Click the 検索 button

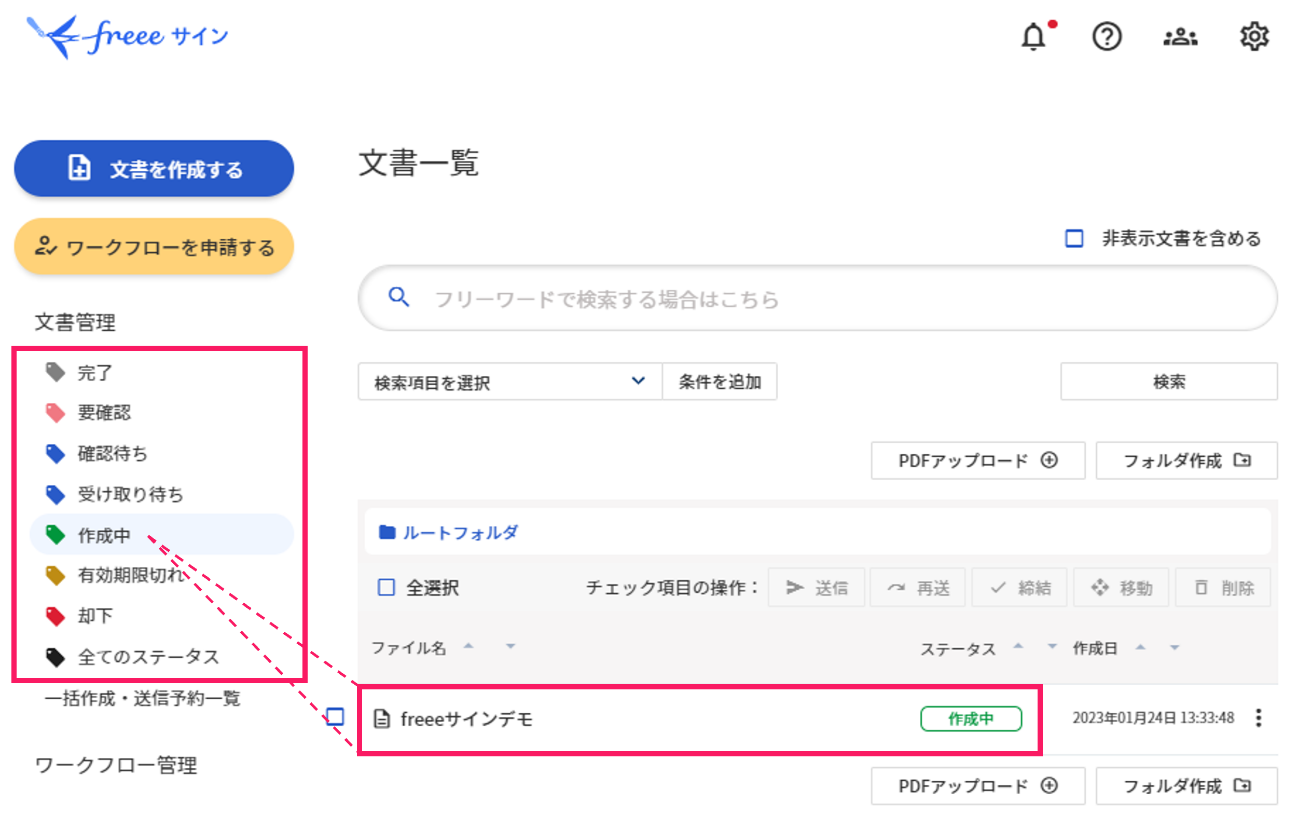tap(1169, 382)
